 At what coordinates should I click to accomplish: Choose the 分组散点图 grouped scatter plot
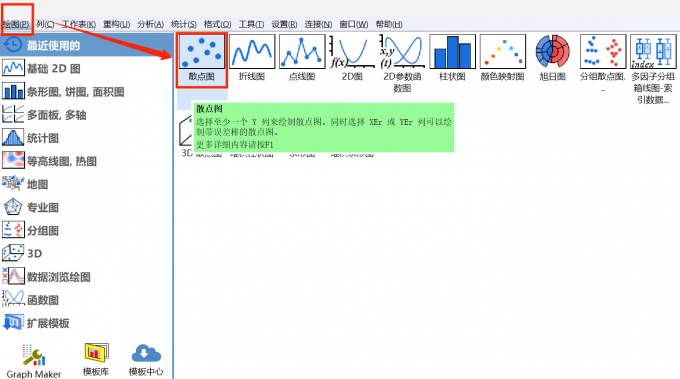click(603, 63)
